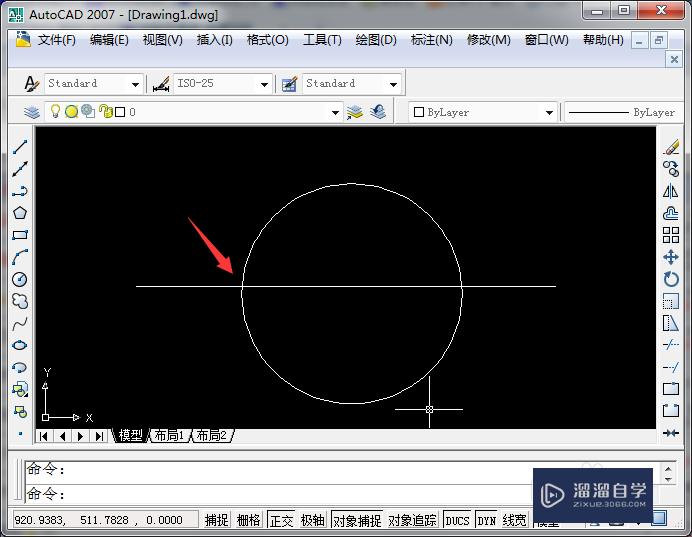Toggle layer 0 lock icon

tap(105, 111)
